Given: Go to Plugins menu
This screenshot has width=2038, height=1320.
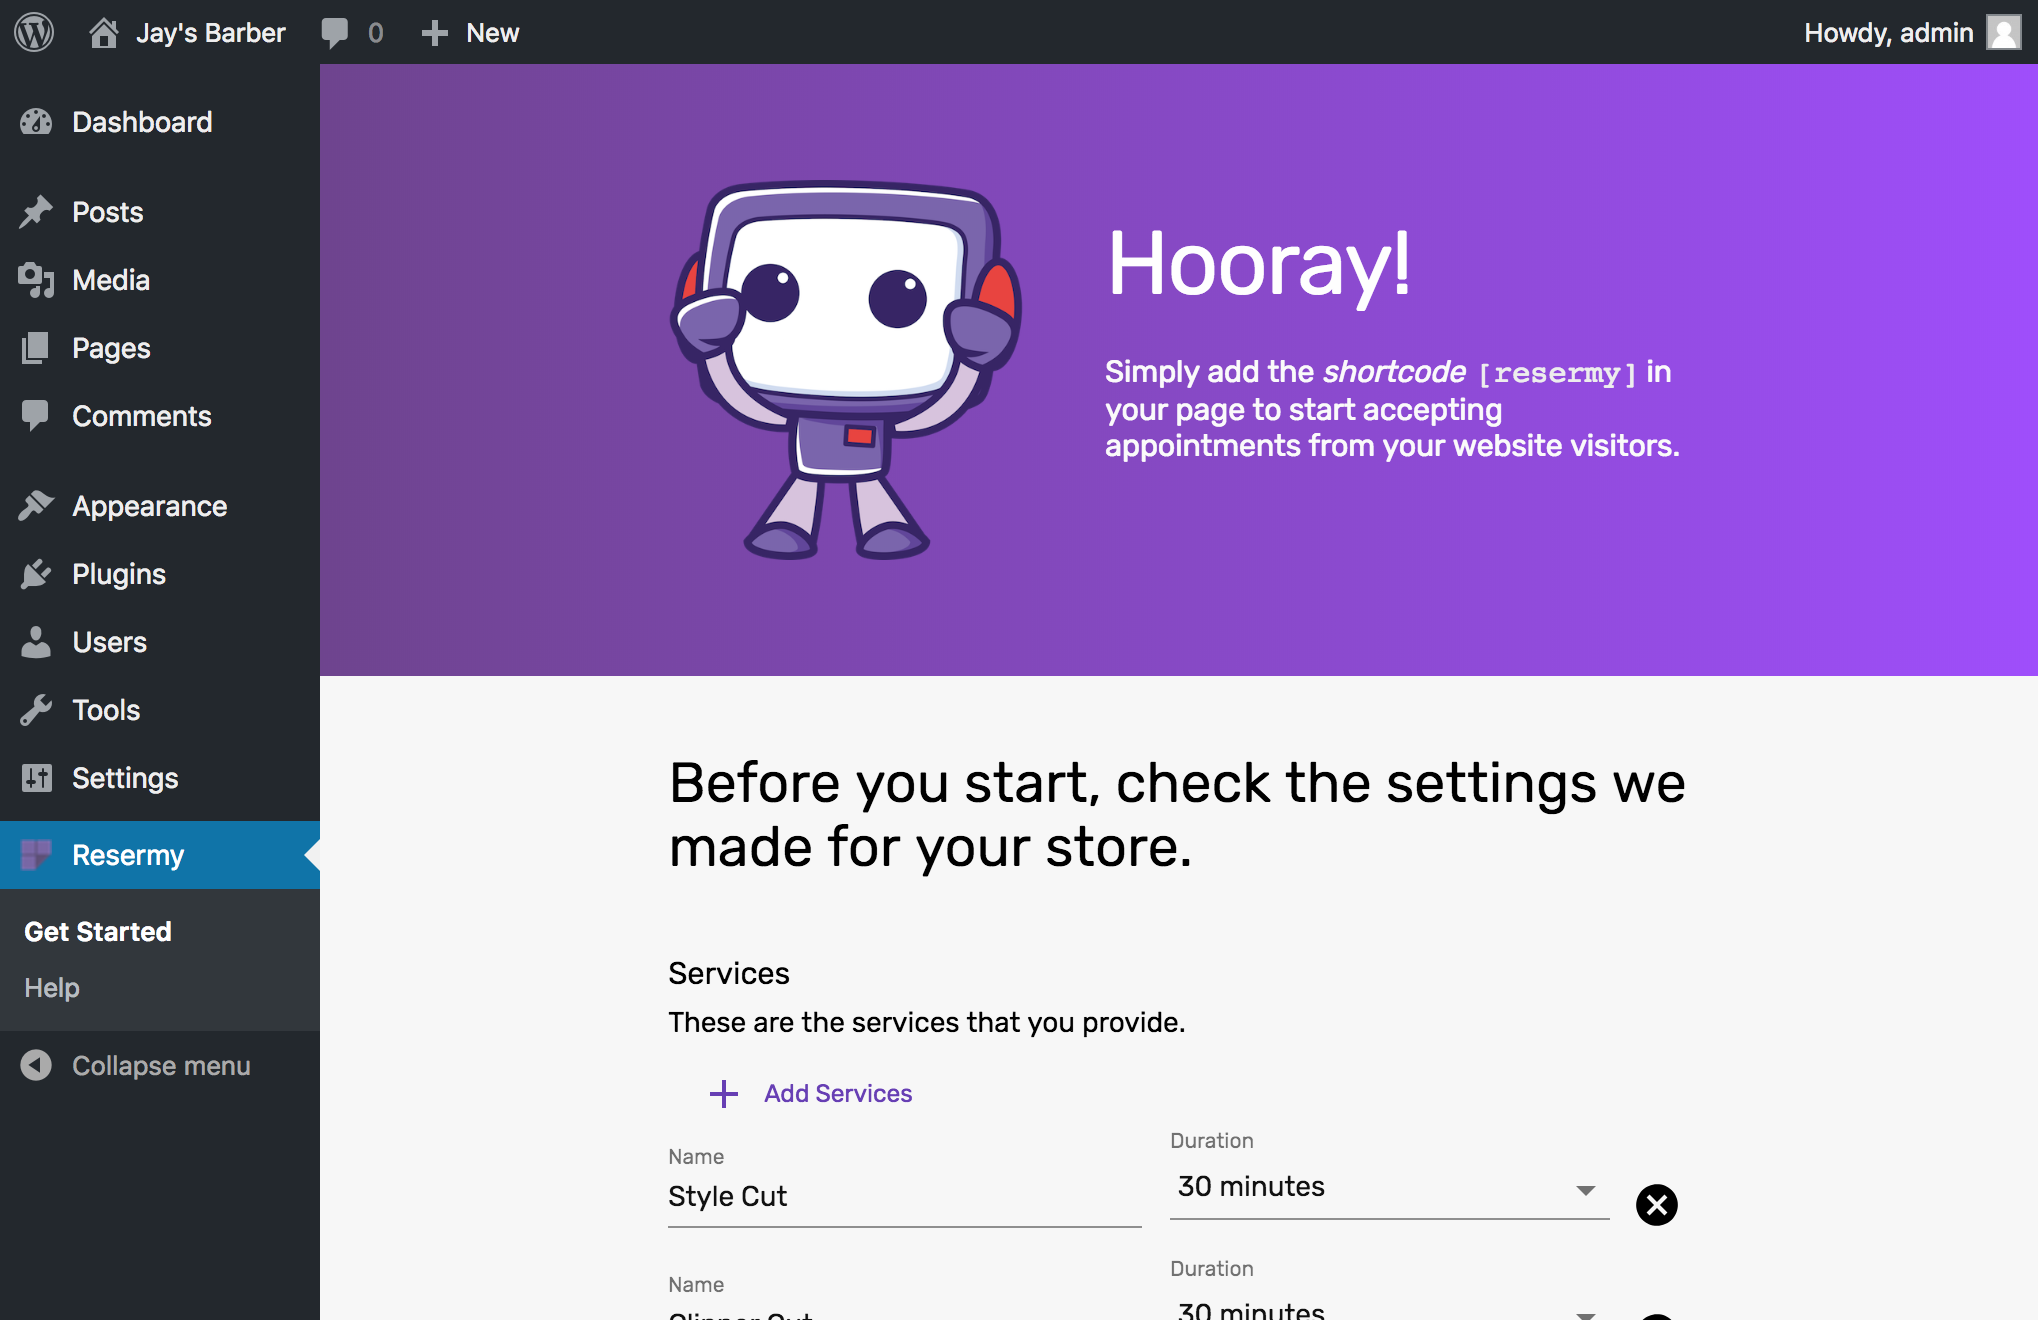Looking at the screenshot, I should click(x=160, y=574).
